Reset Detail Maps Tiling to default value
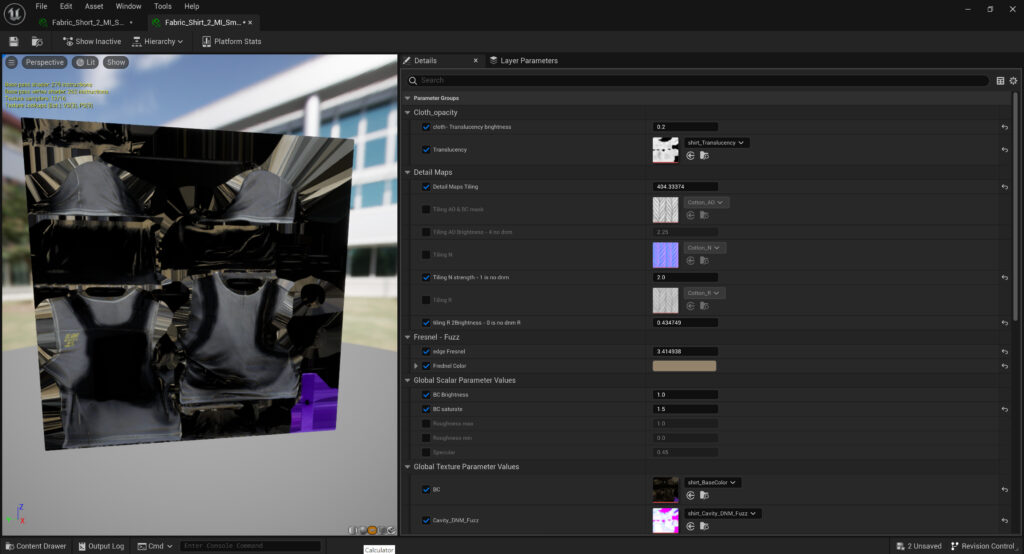Viewport: 1024px width, 554px height. (1004, 187)
